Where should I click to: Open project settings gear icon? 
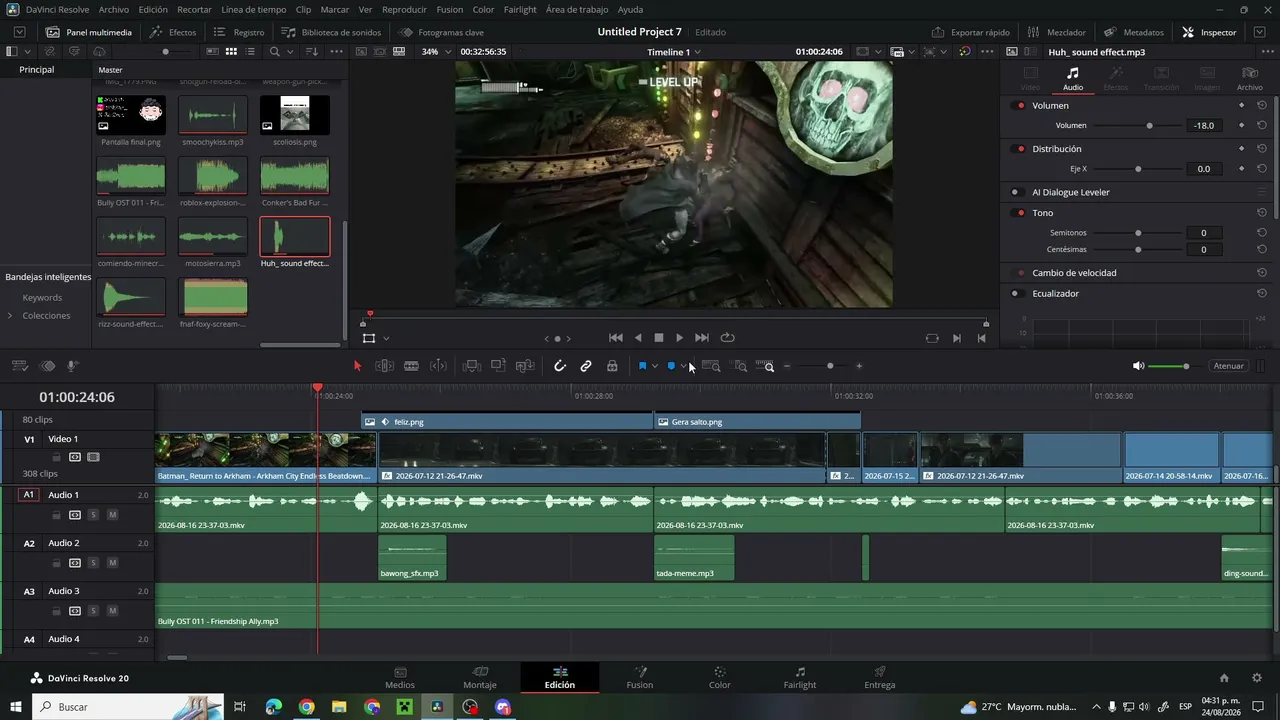tap(1257, 678)
